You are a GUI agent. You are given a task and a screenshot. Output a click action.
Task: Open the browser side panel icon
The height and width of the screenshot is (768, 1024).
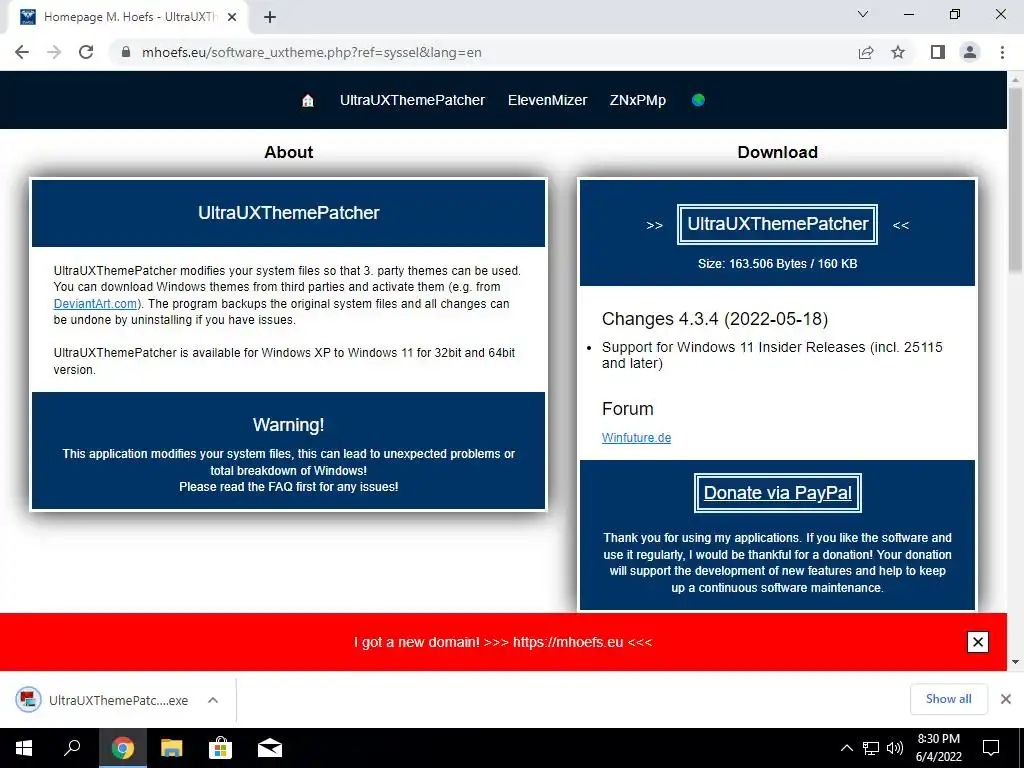click(x=938, y=52)
